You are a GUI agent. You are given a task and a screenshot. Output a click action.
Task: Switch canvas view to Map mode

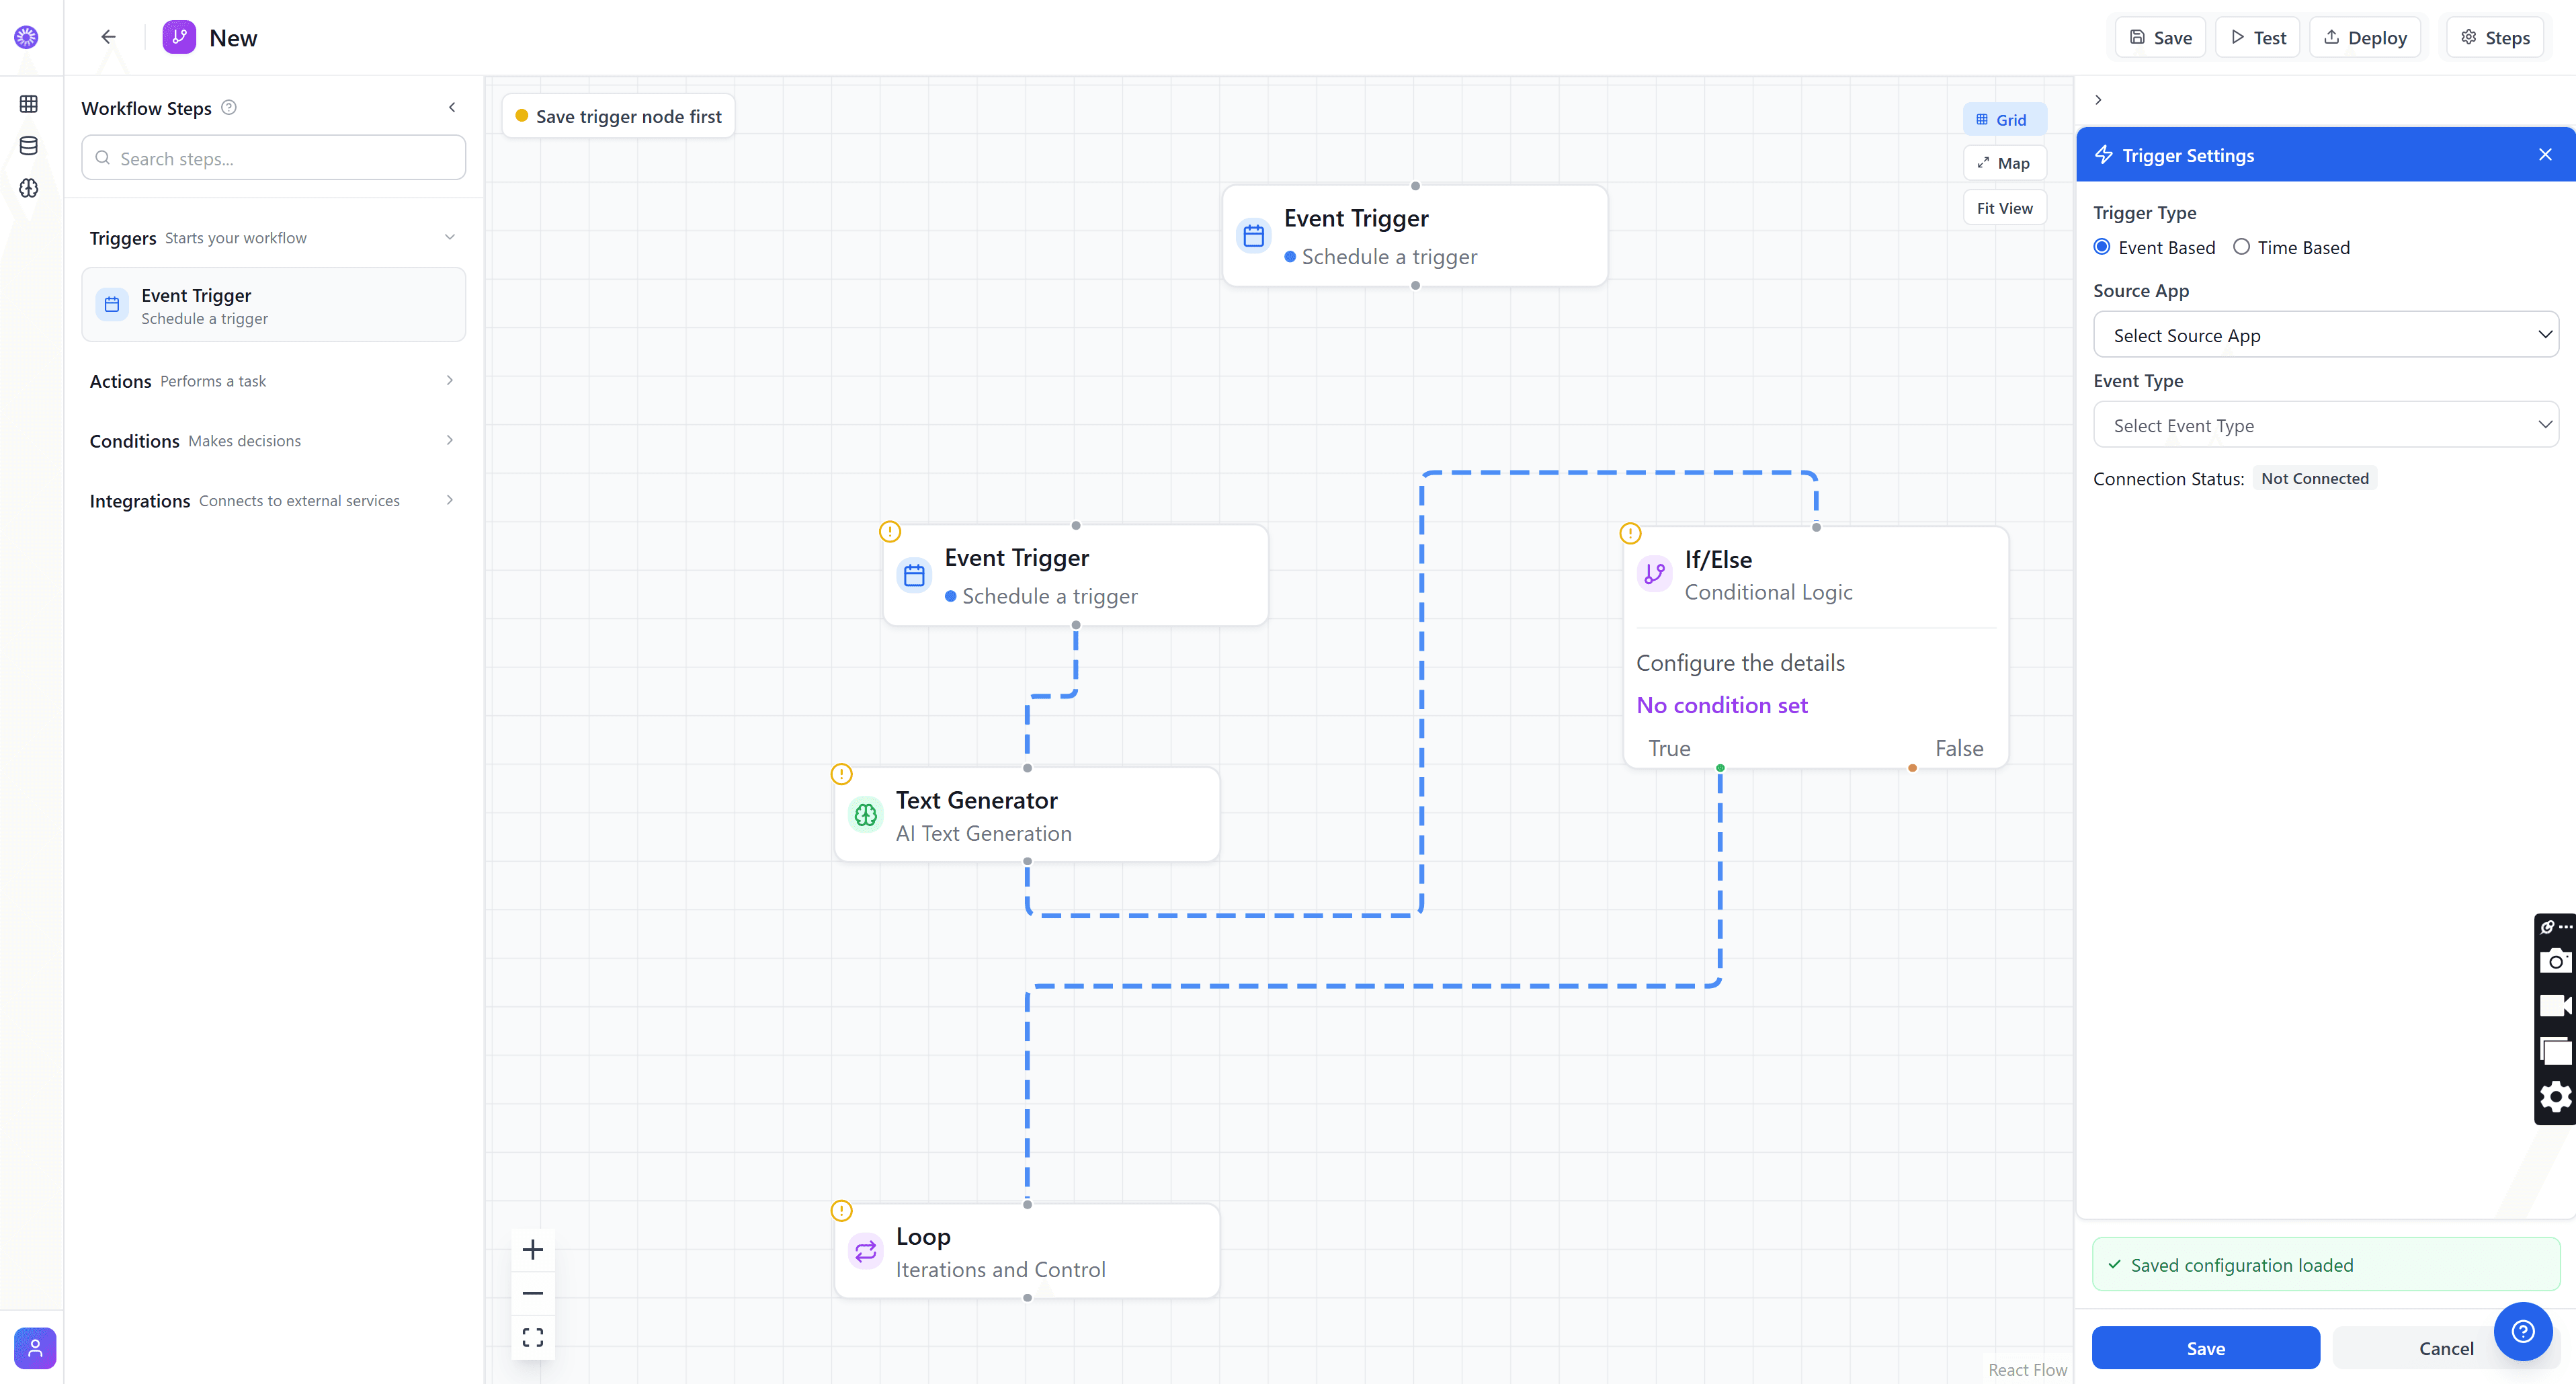coord(2004,162)
